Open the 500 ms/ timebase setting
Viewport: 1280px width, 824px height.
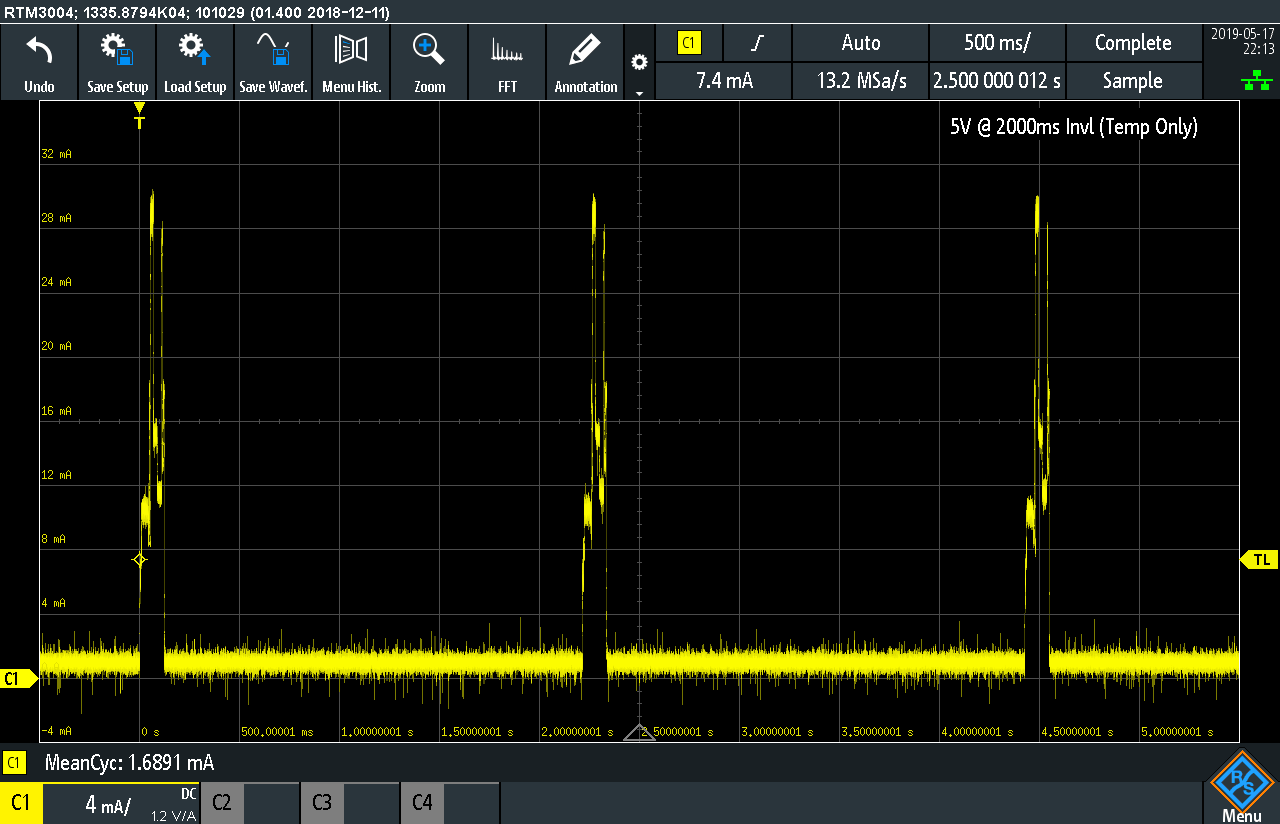coord(997,43)
